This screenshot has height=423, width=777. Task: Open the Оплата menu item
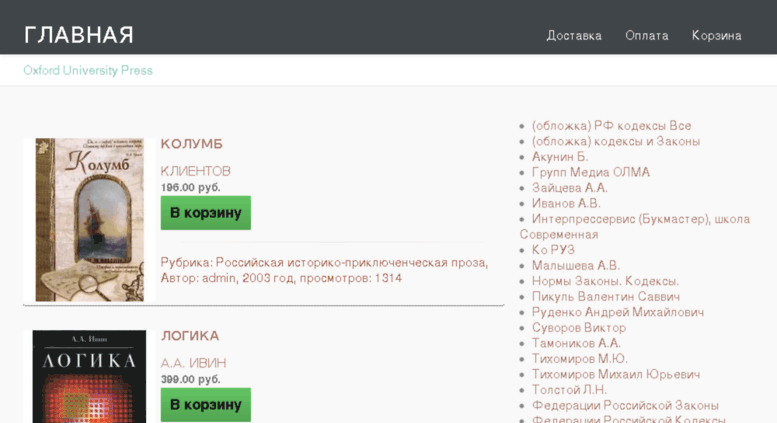647,36
